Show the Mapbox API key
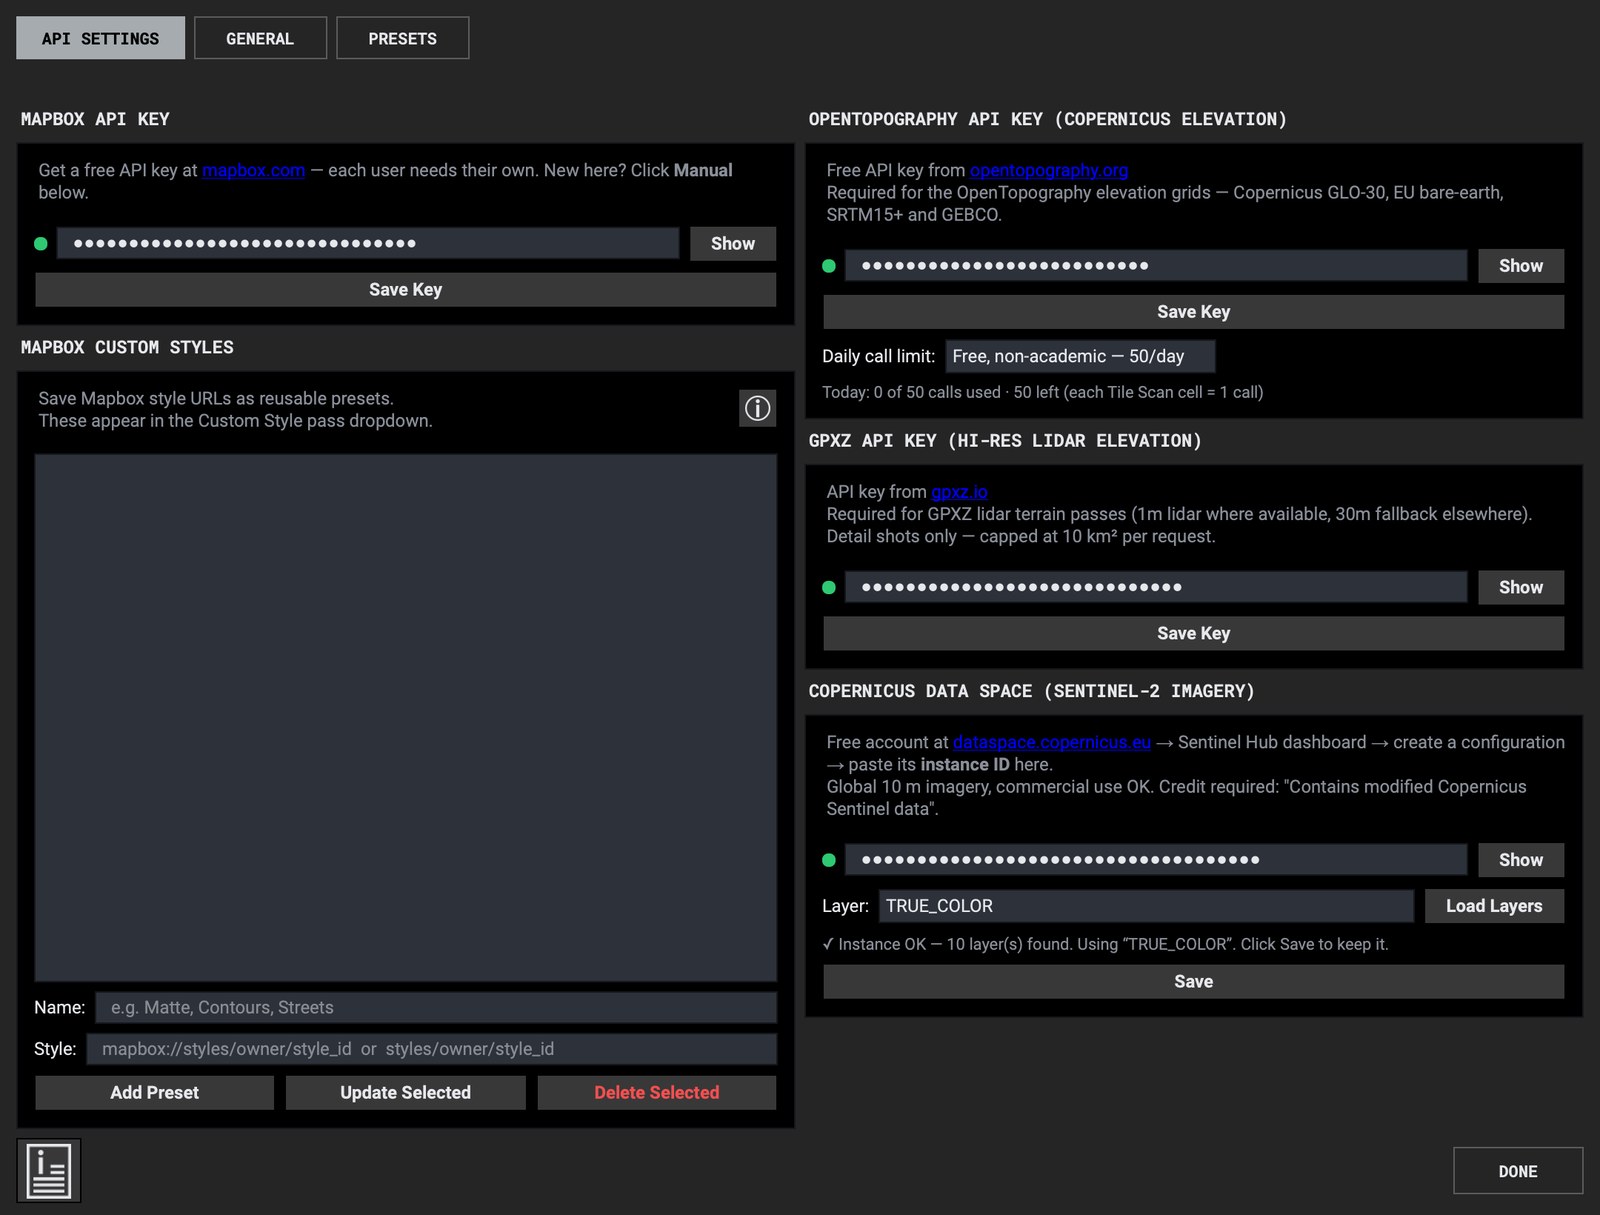Viewport: 1600px width, 1215px height. click(732, 244)
